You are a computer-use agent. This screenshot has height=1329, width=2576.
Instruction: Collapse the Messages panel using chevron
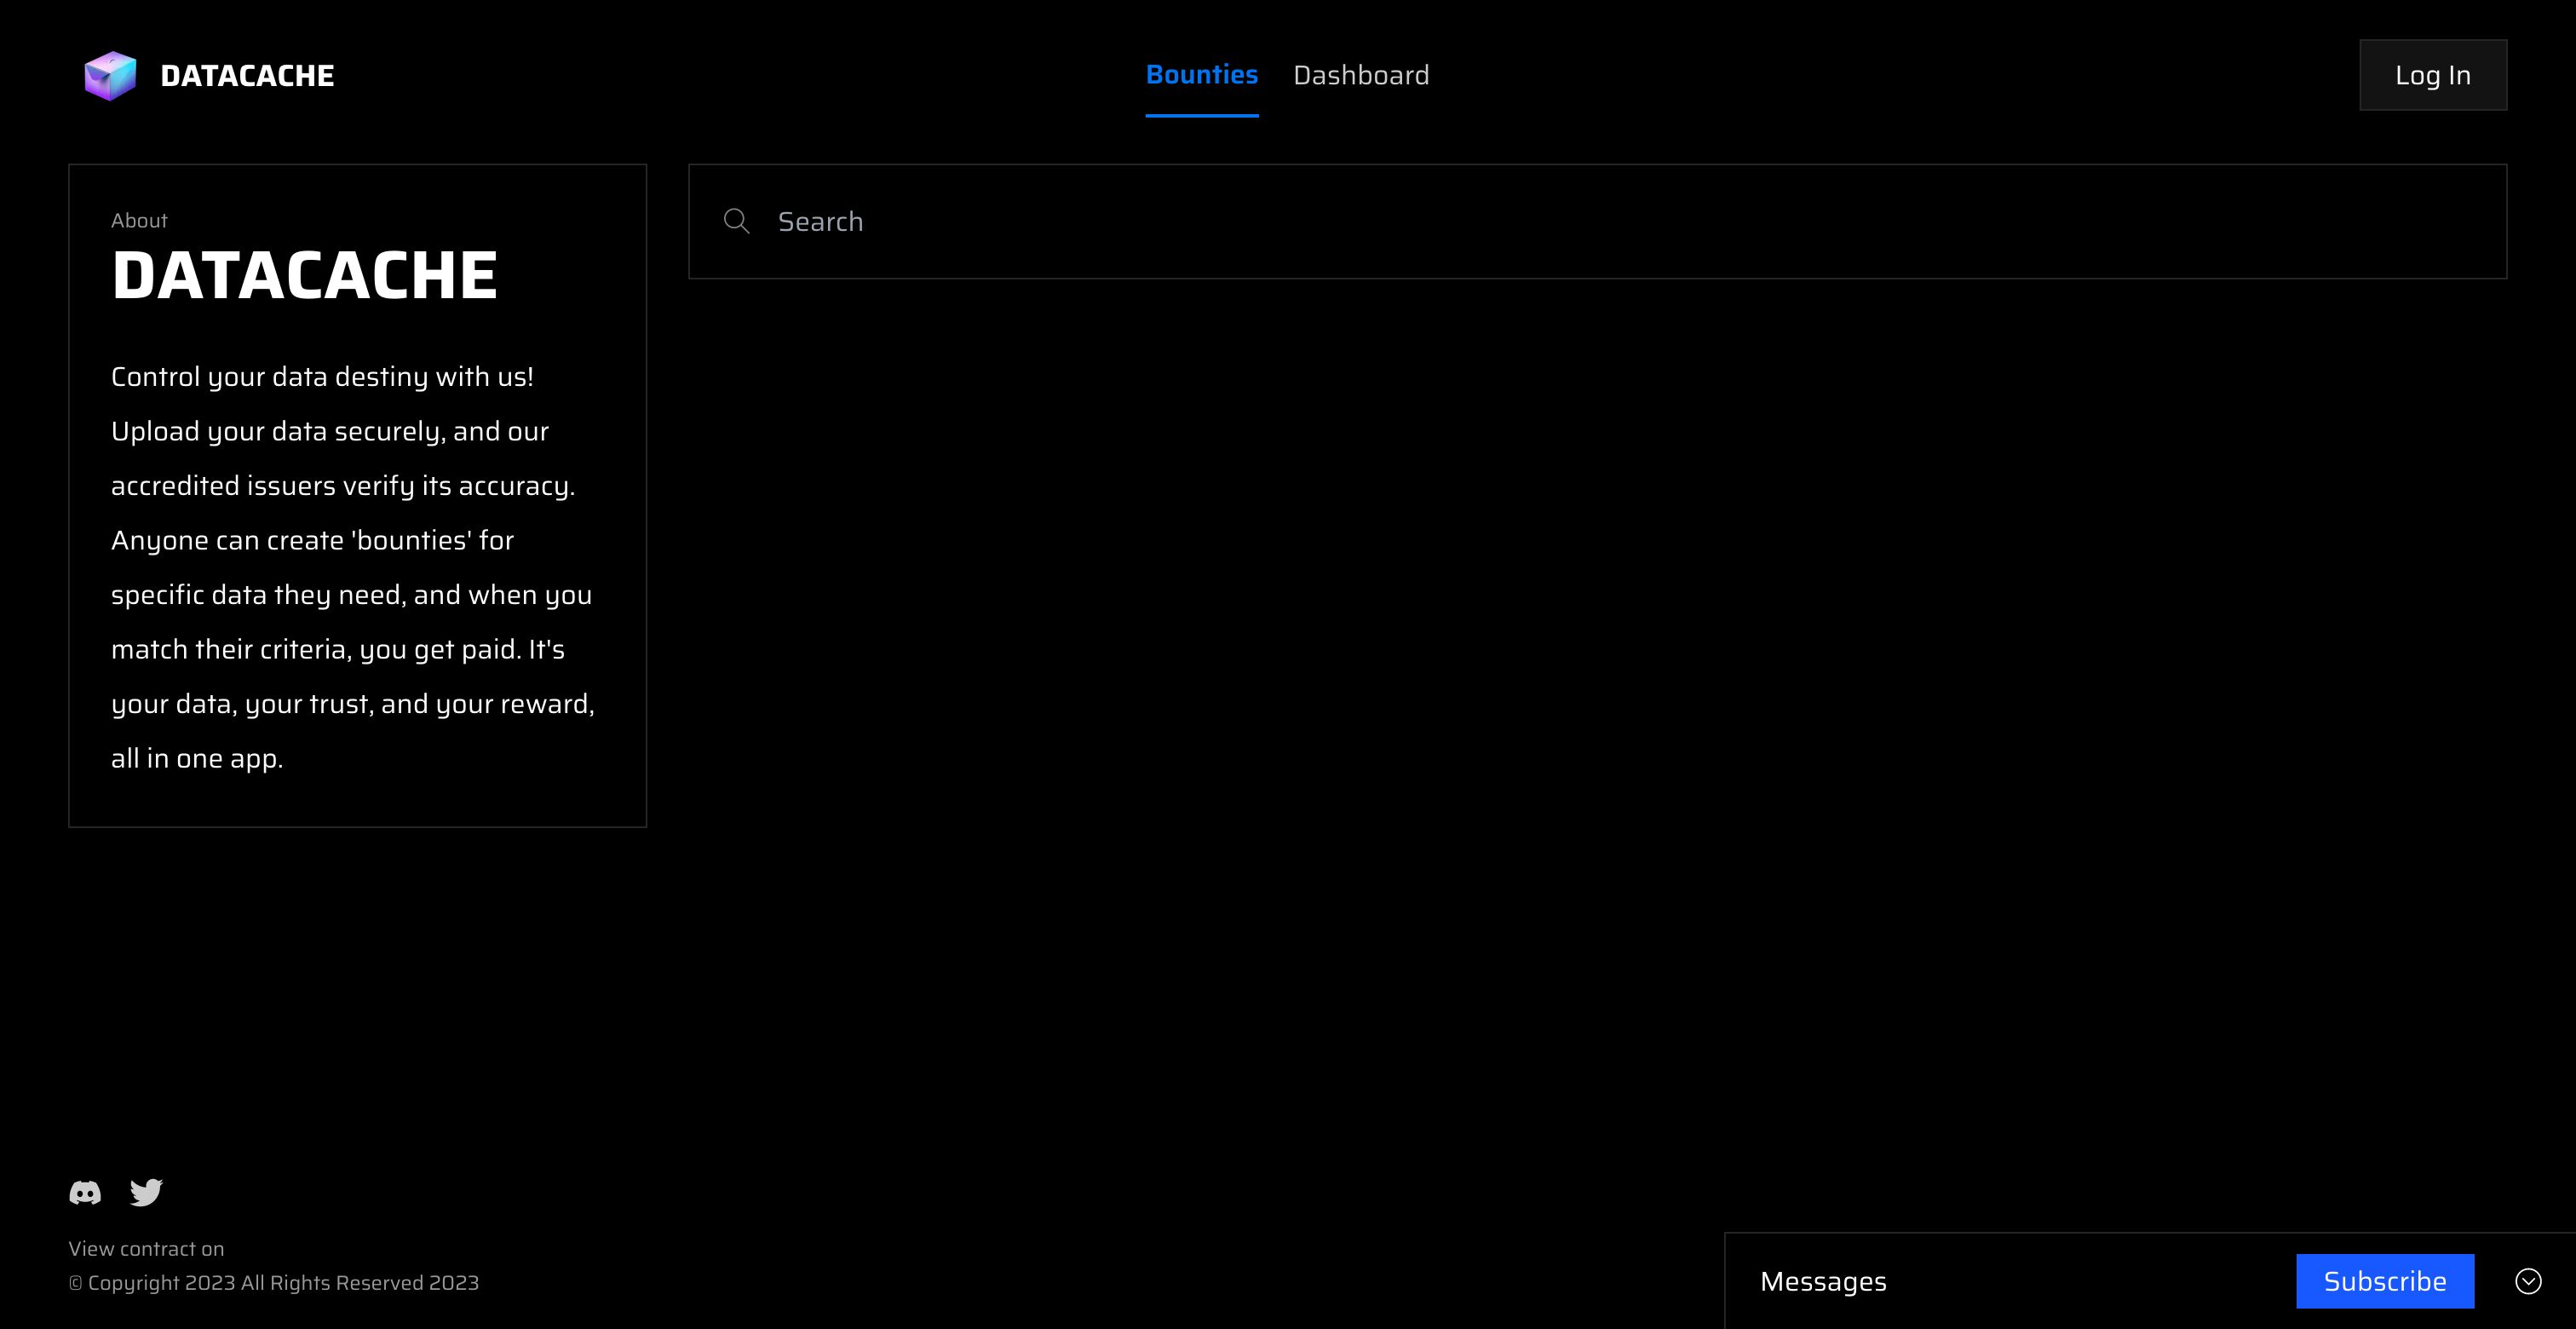pyautogui.click(x=2528, y=1281)
